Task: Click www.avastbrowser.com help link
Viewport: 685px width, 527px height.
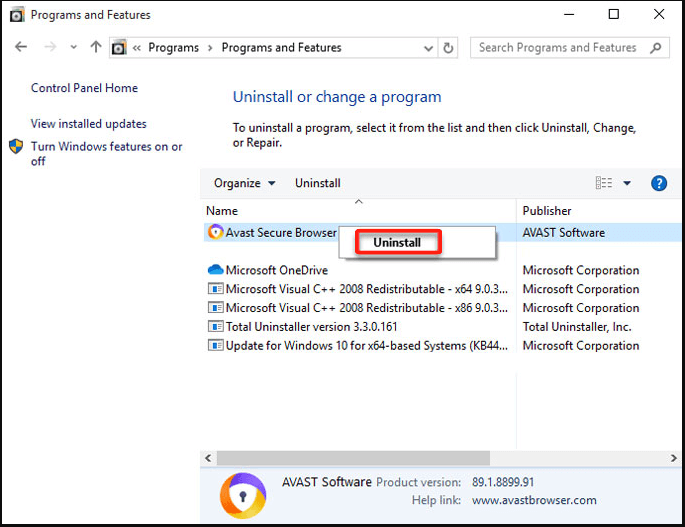Action: (x=534, y=500)
